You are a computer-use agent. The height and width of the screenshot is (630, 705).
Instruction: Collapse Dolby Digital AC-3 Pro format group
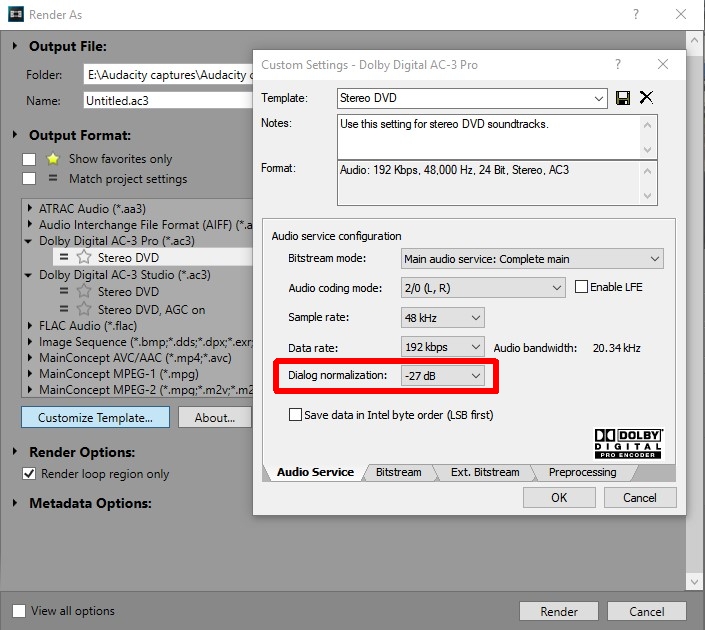tap(28, 241)
